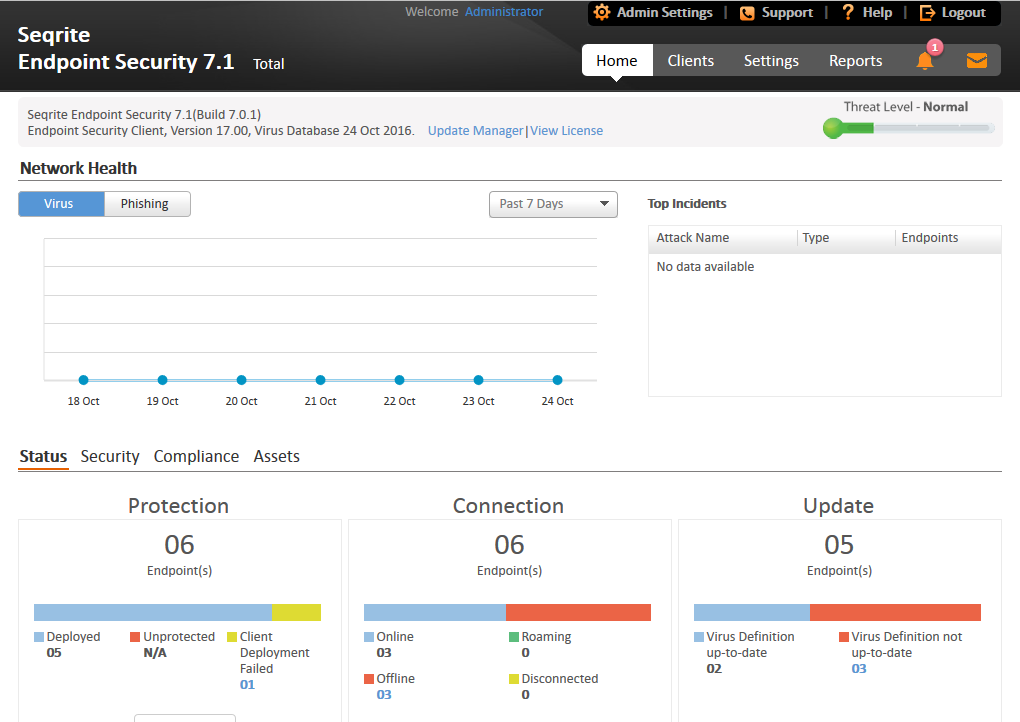The height and width of the screenshot is (722, 1020).
Task: Click the "Top Incidents" heading
Action: [x=687, y=204]
